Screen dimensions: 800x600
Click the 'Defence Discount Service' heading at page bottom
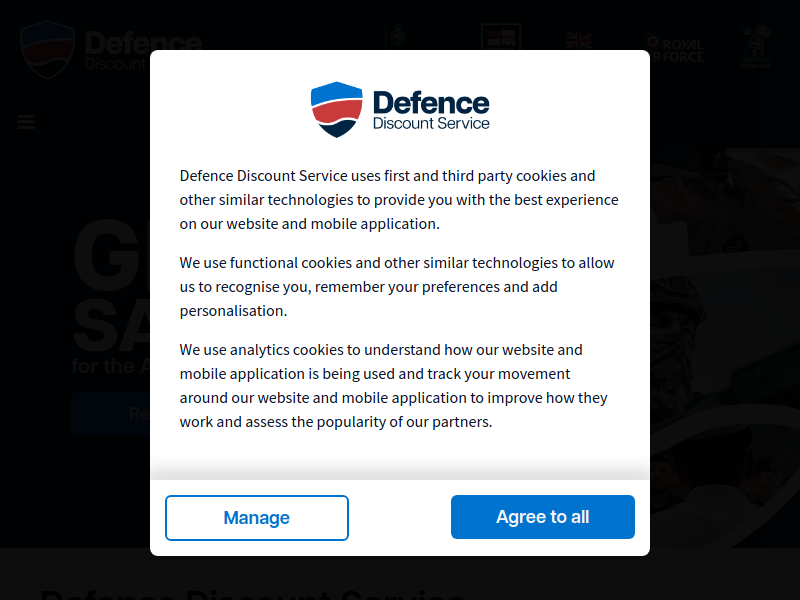(x=253, y=594)
